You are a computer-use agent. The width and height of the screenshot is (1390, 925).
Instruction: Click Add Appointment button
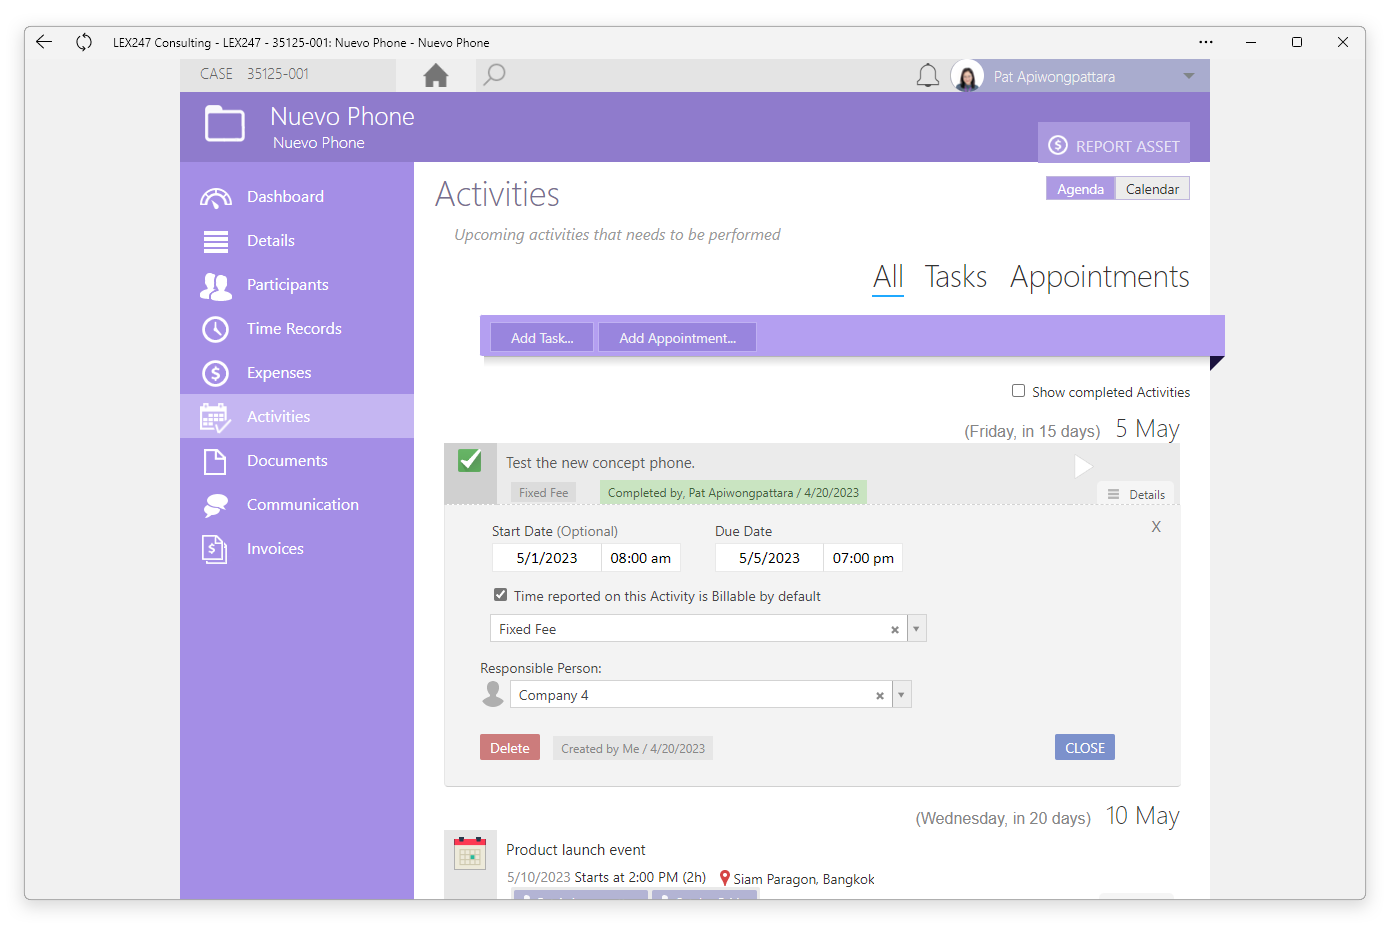pos(677,338)
